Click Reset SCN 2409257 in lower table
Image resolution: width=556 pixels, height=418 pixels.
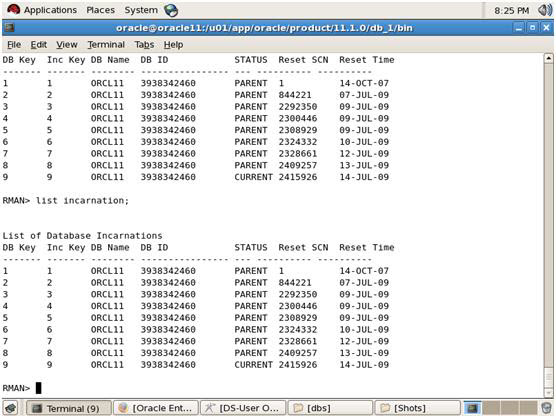pyautogui.click(x=298, y=353)
